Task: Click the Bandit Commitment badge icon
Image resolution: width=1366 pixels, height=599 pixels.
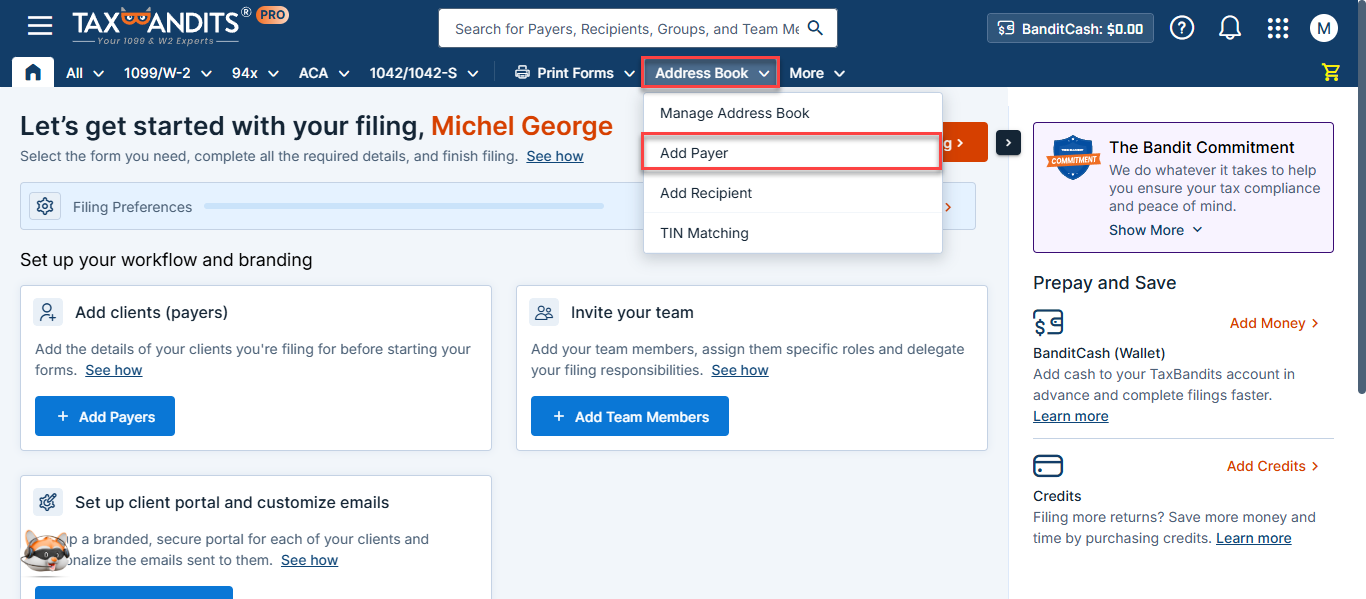Action: (1073, 157)
